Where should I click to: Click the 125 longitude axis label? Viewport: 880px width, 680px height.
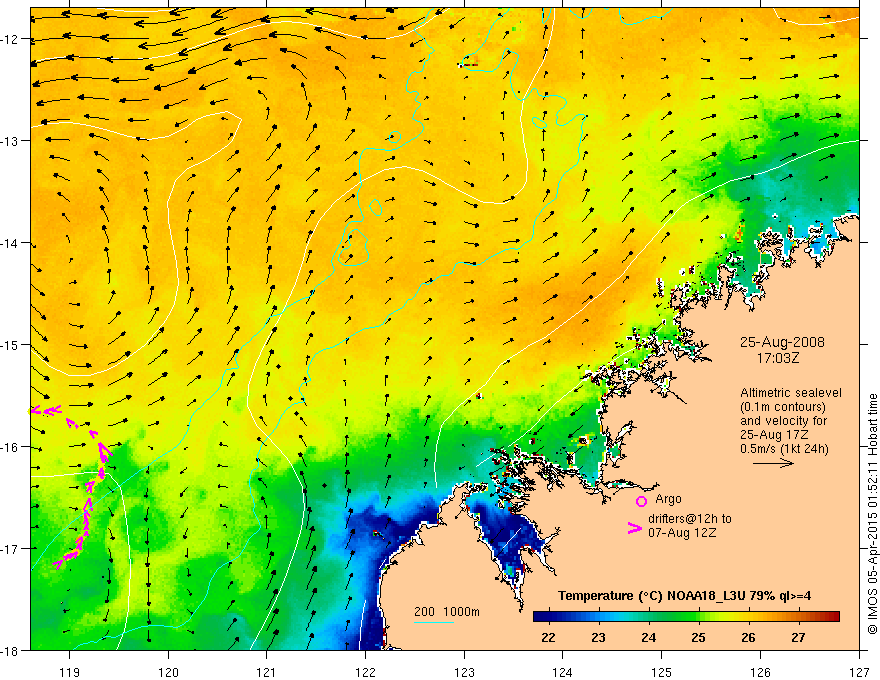[x=662, y=672]
